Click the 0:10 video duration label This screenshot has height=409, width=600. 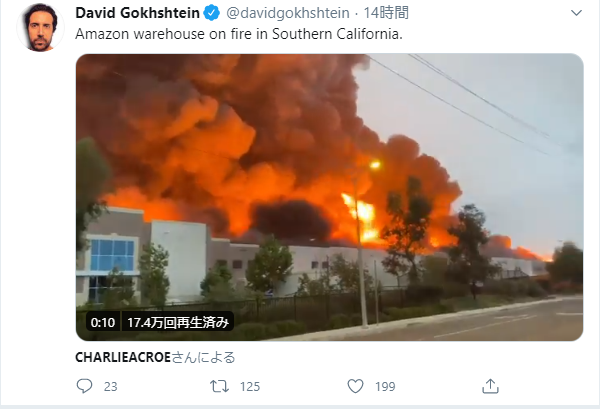[103, 323]
